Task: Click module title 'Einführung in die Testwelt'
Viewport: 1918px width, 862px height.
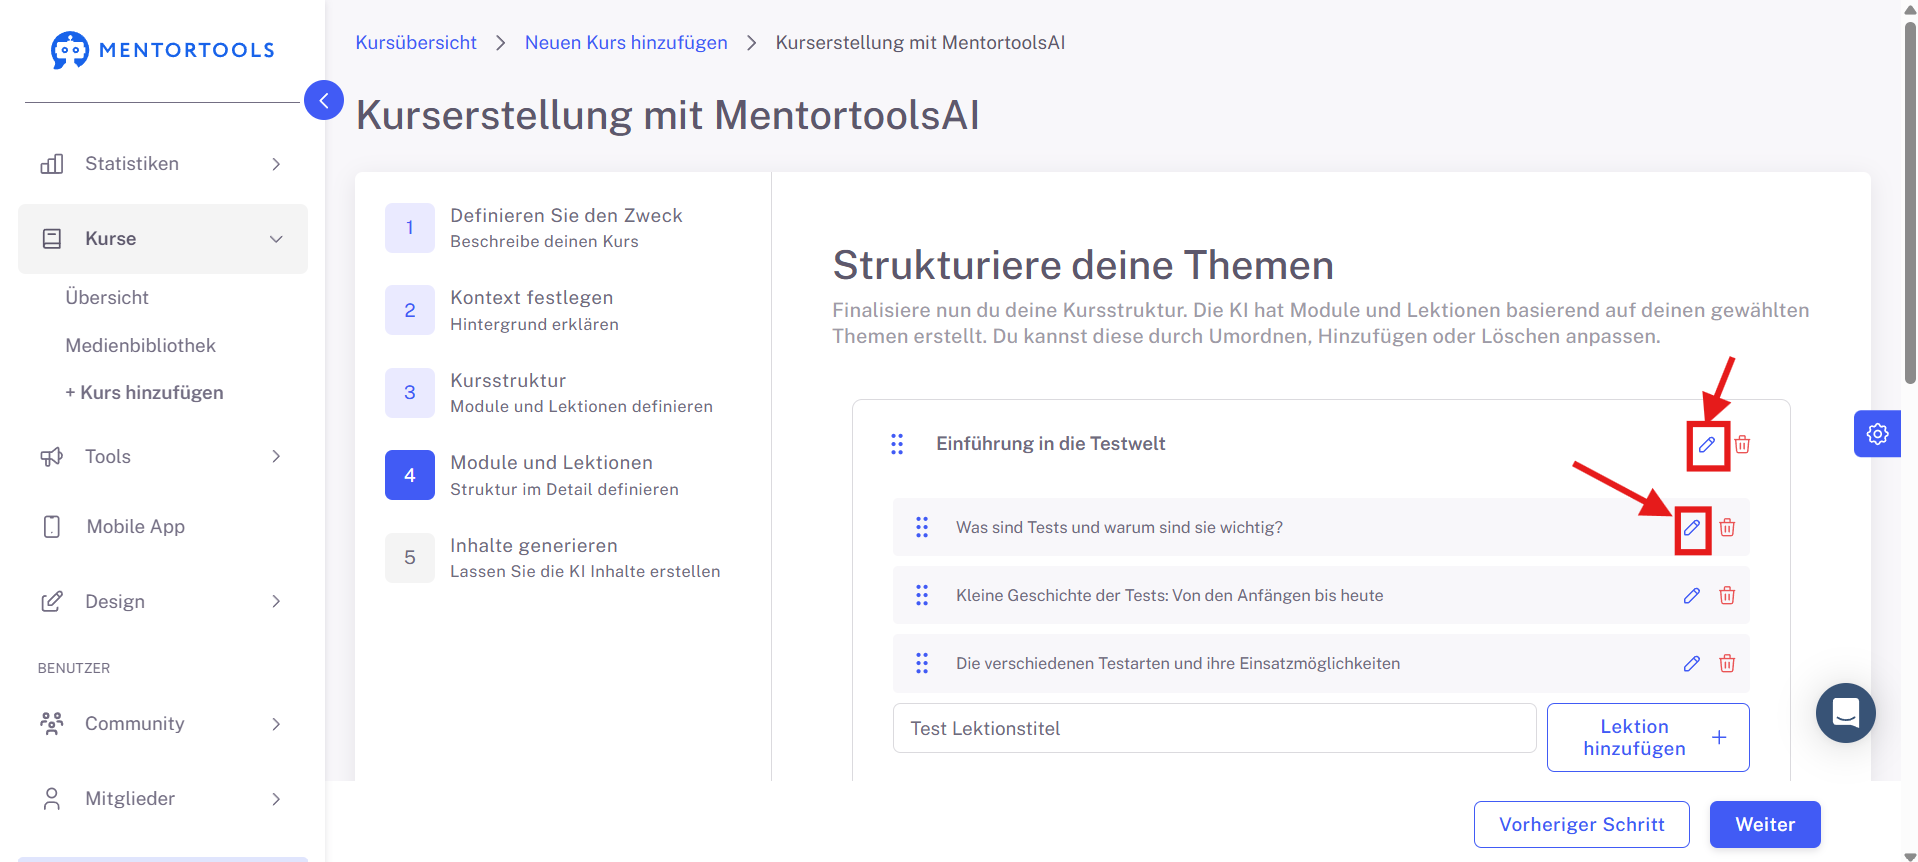Action: (1051, 444)
